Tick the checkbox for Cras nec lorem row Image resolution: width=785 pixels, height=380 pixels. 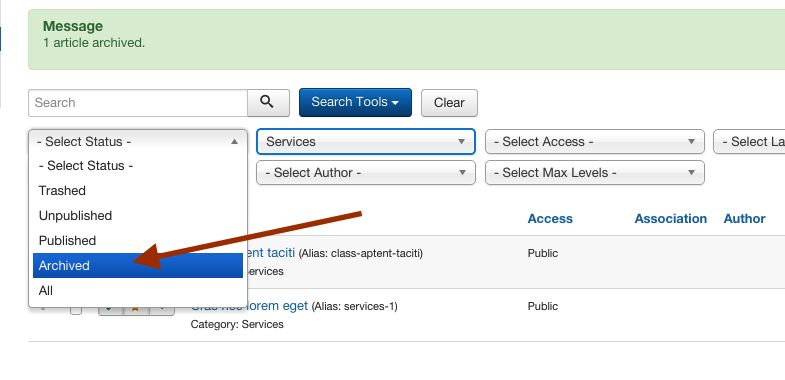[x=76, y=310]
